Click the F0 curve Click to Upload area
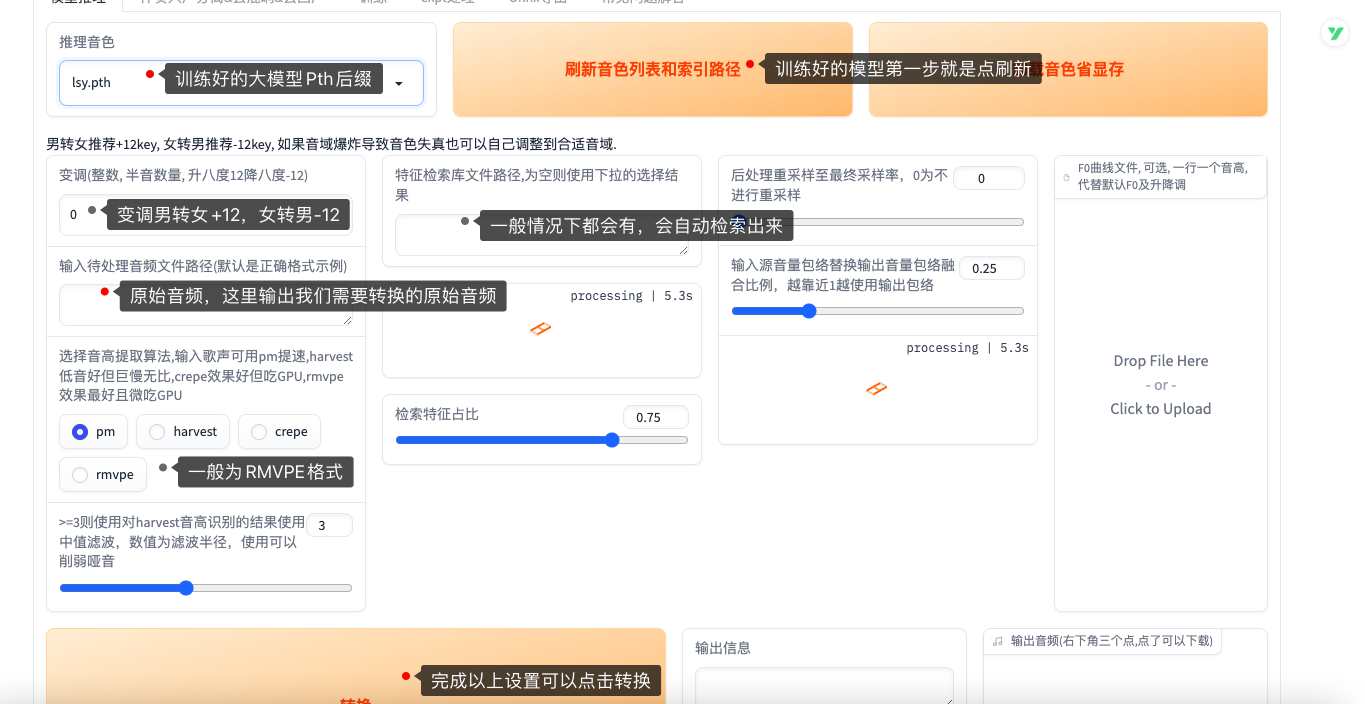The width and height of the screenshot is (1365, 704). (1160, 408)
